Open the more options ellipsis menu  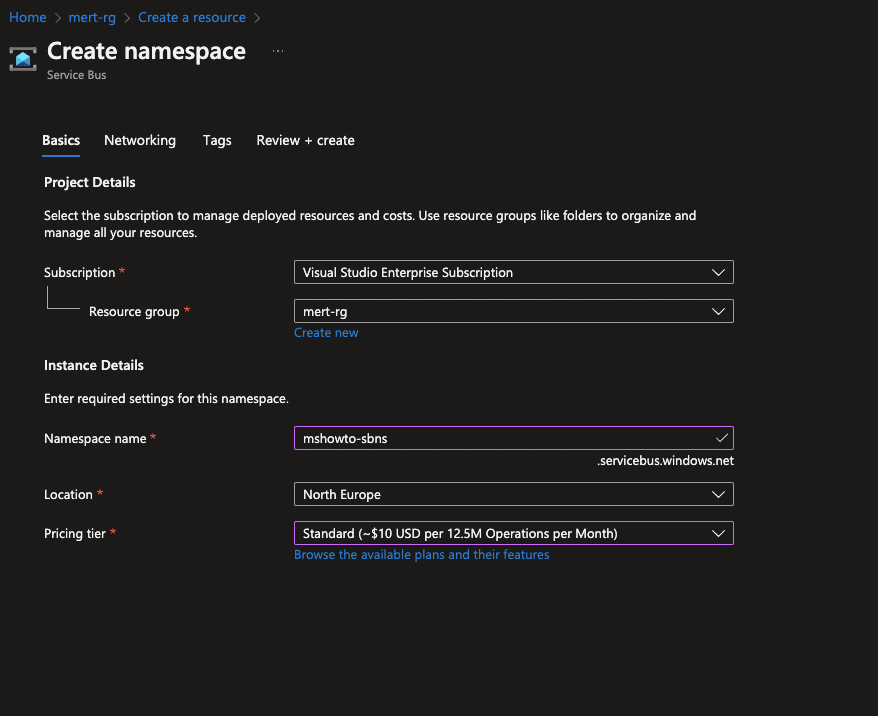point(278,51)
